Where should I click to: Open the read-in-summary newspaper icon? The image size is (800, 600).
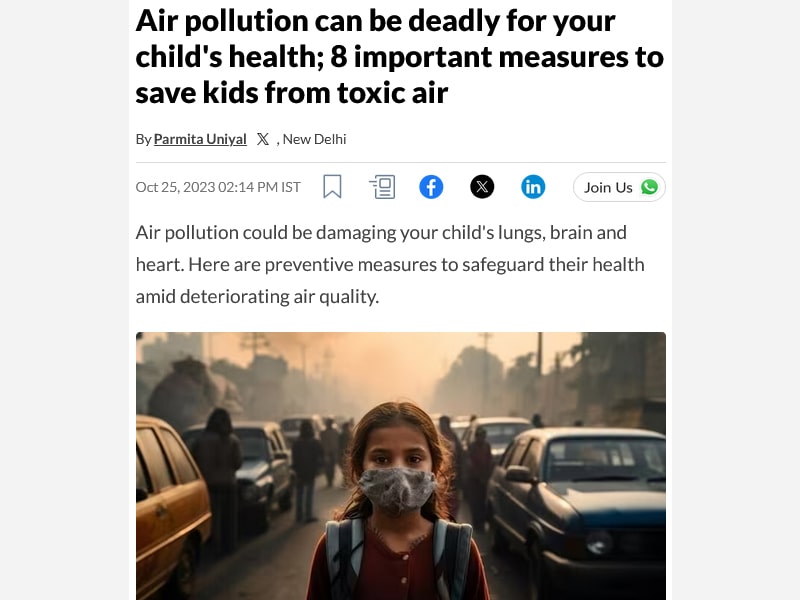click(x=382, y=187)
